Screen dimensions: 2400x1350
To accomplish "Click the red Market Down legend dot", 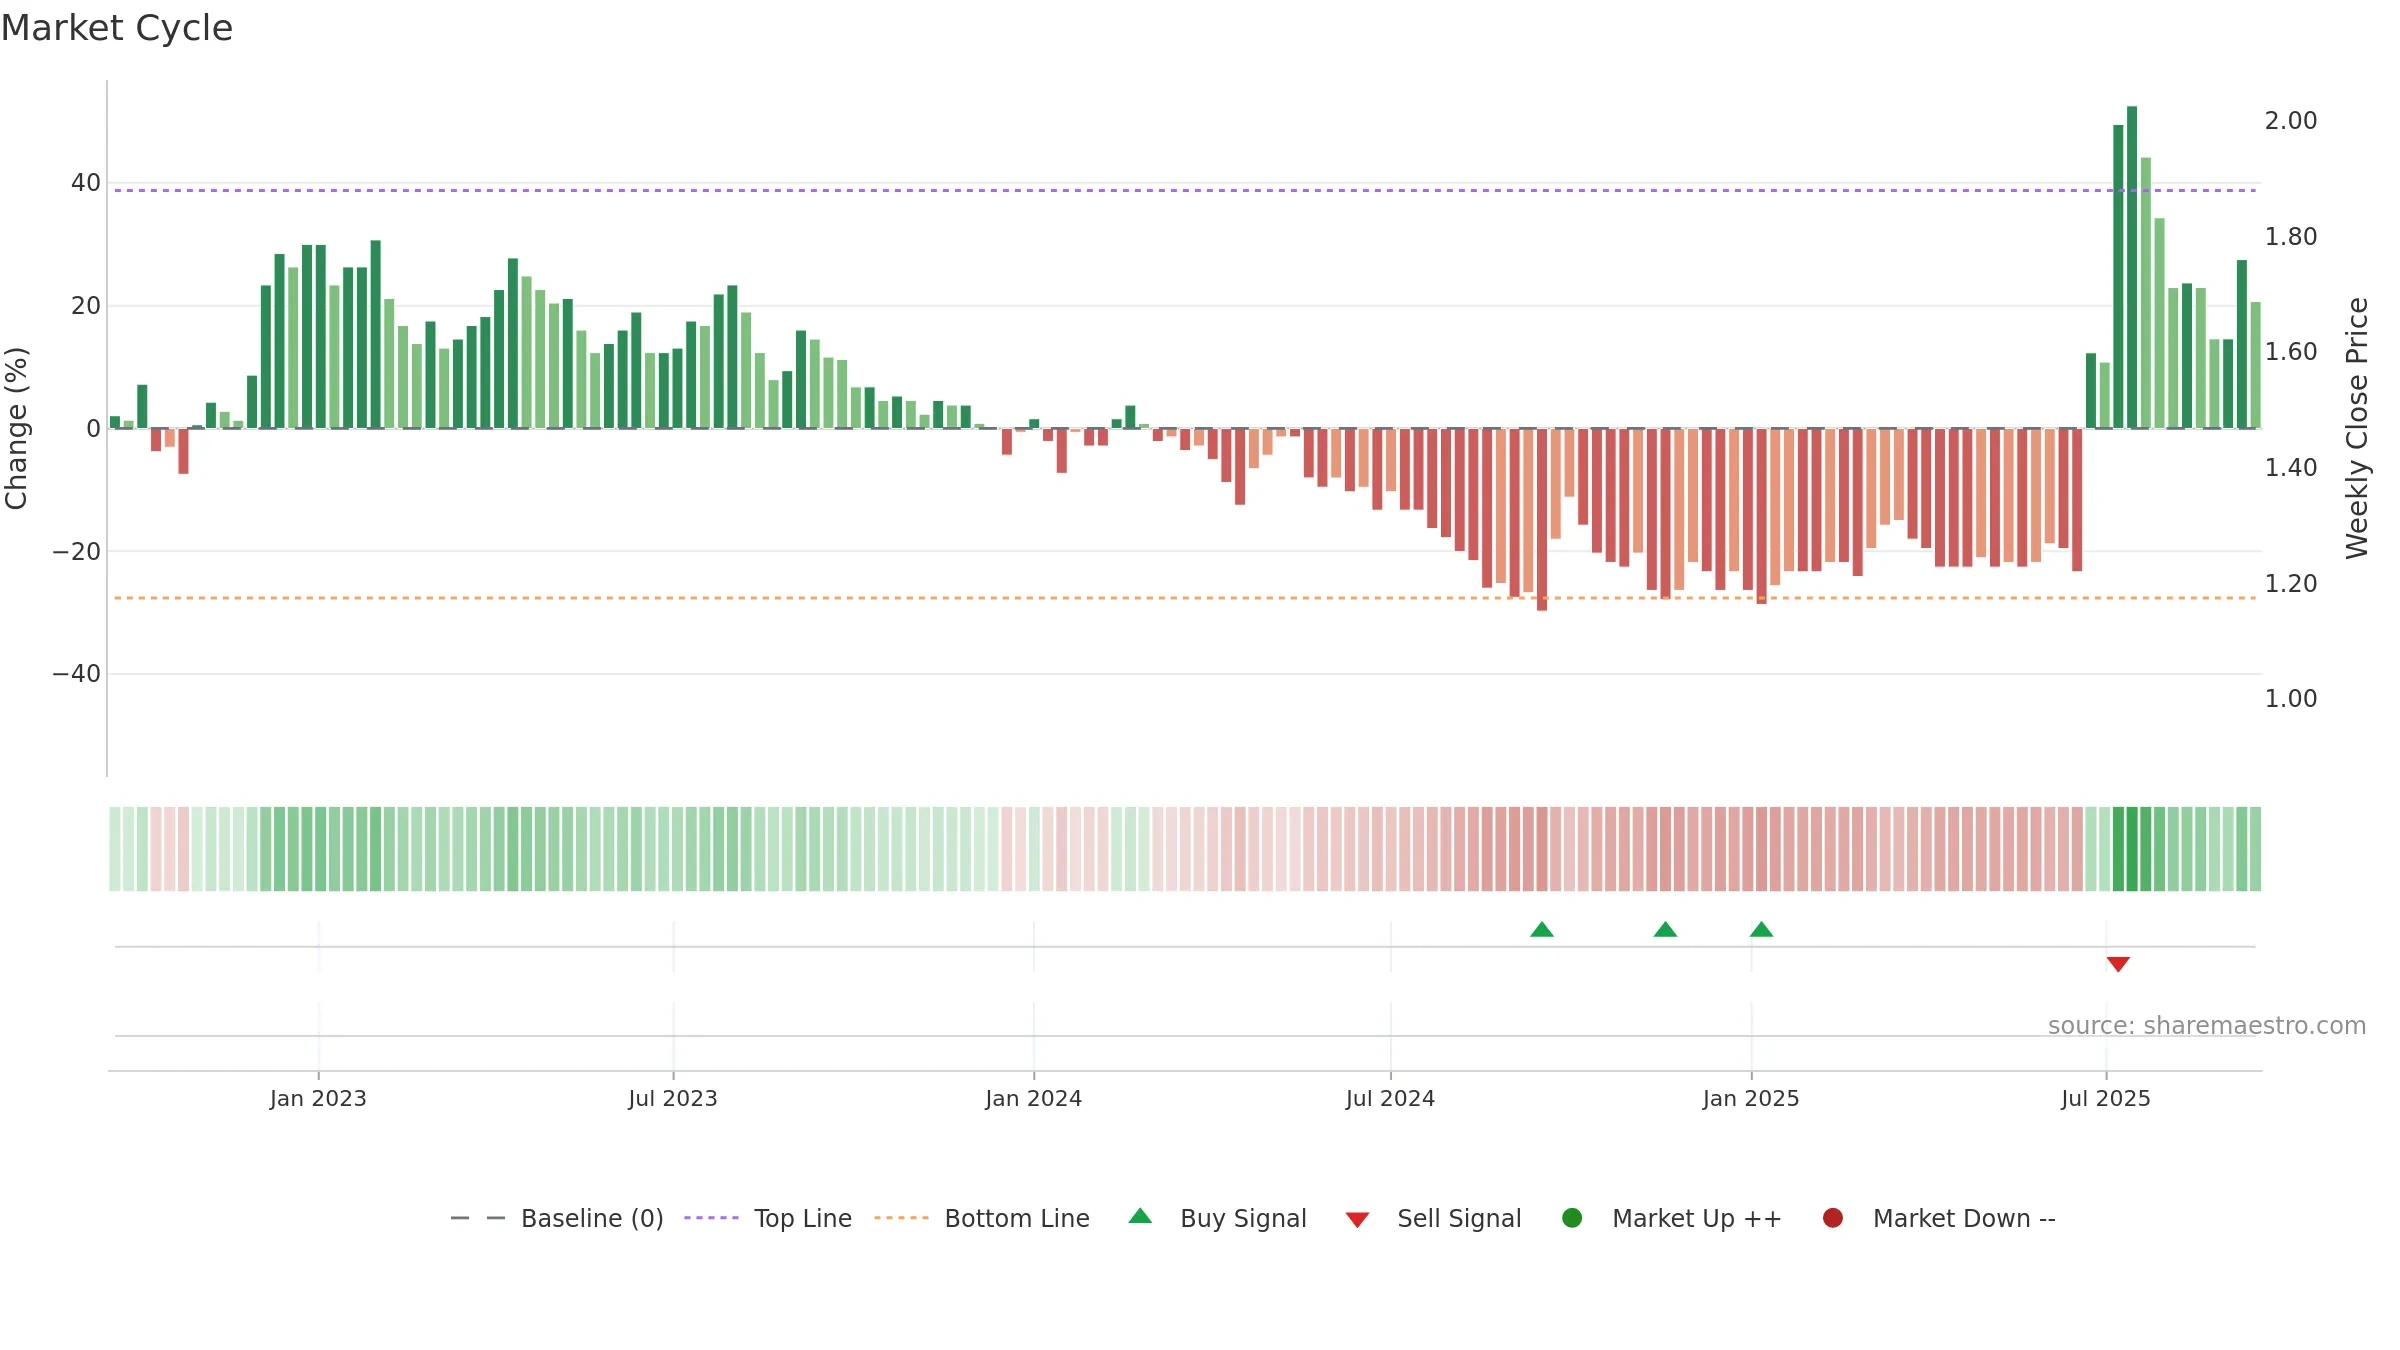I will [1833, 1218].
